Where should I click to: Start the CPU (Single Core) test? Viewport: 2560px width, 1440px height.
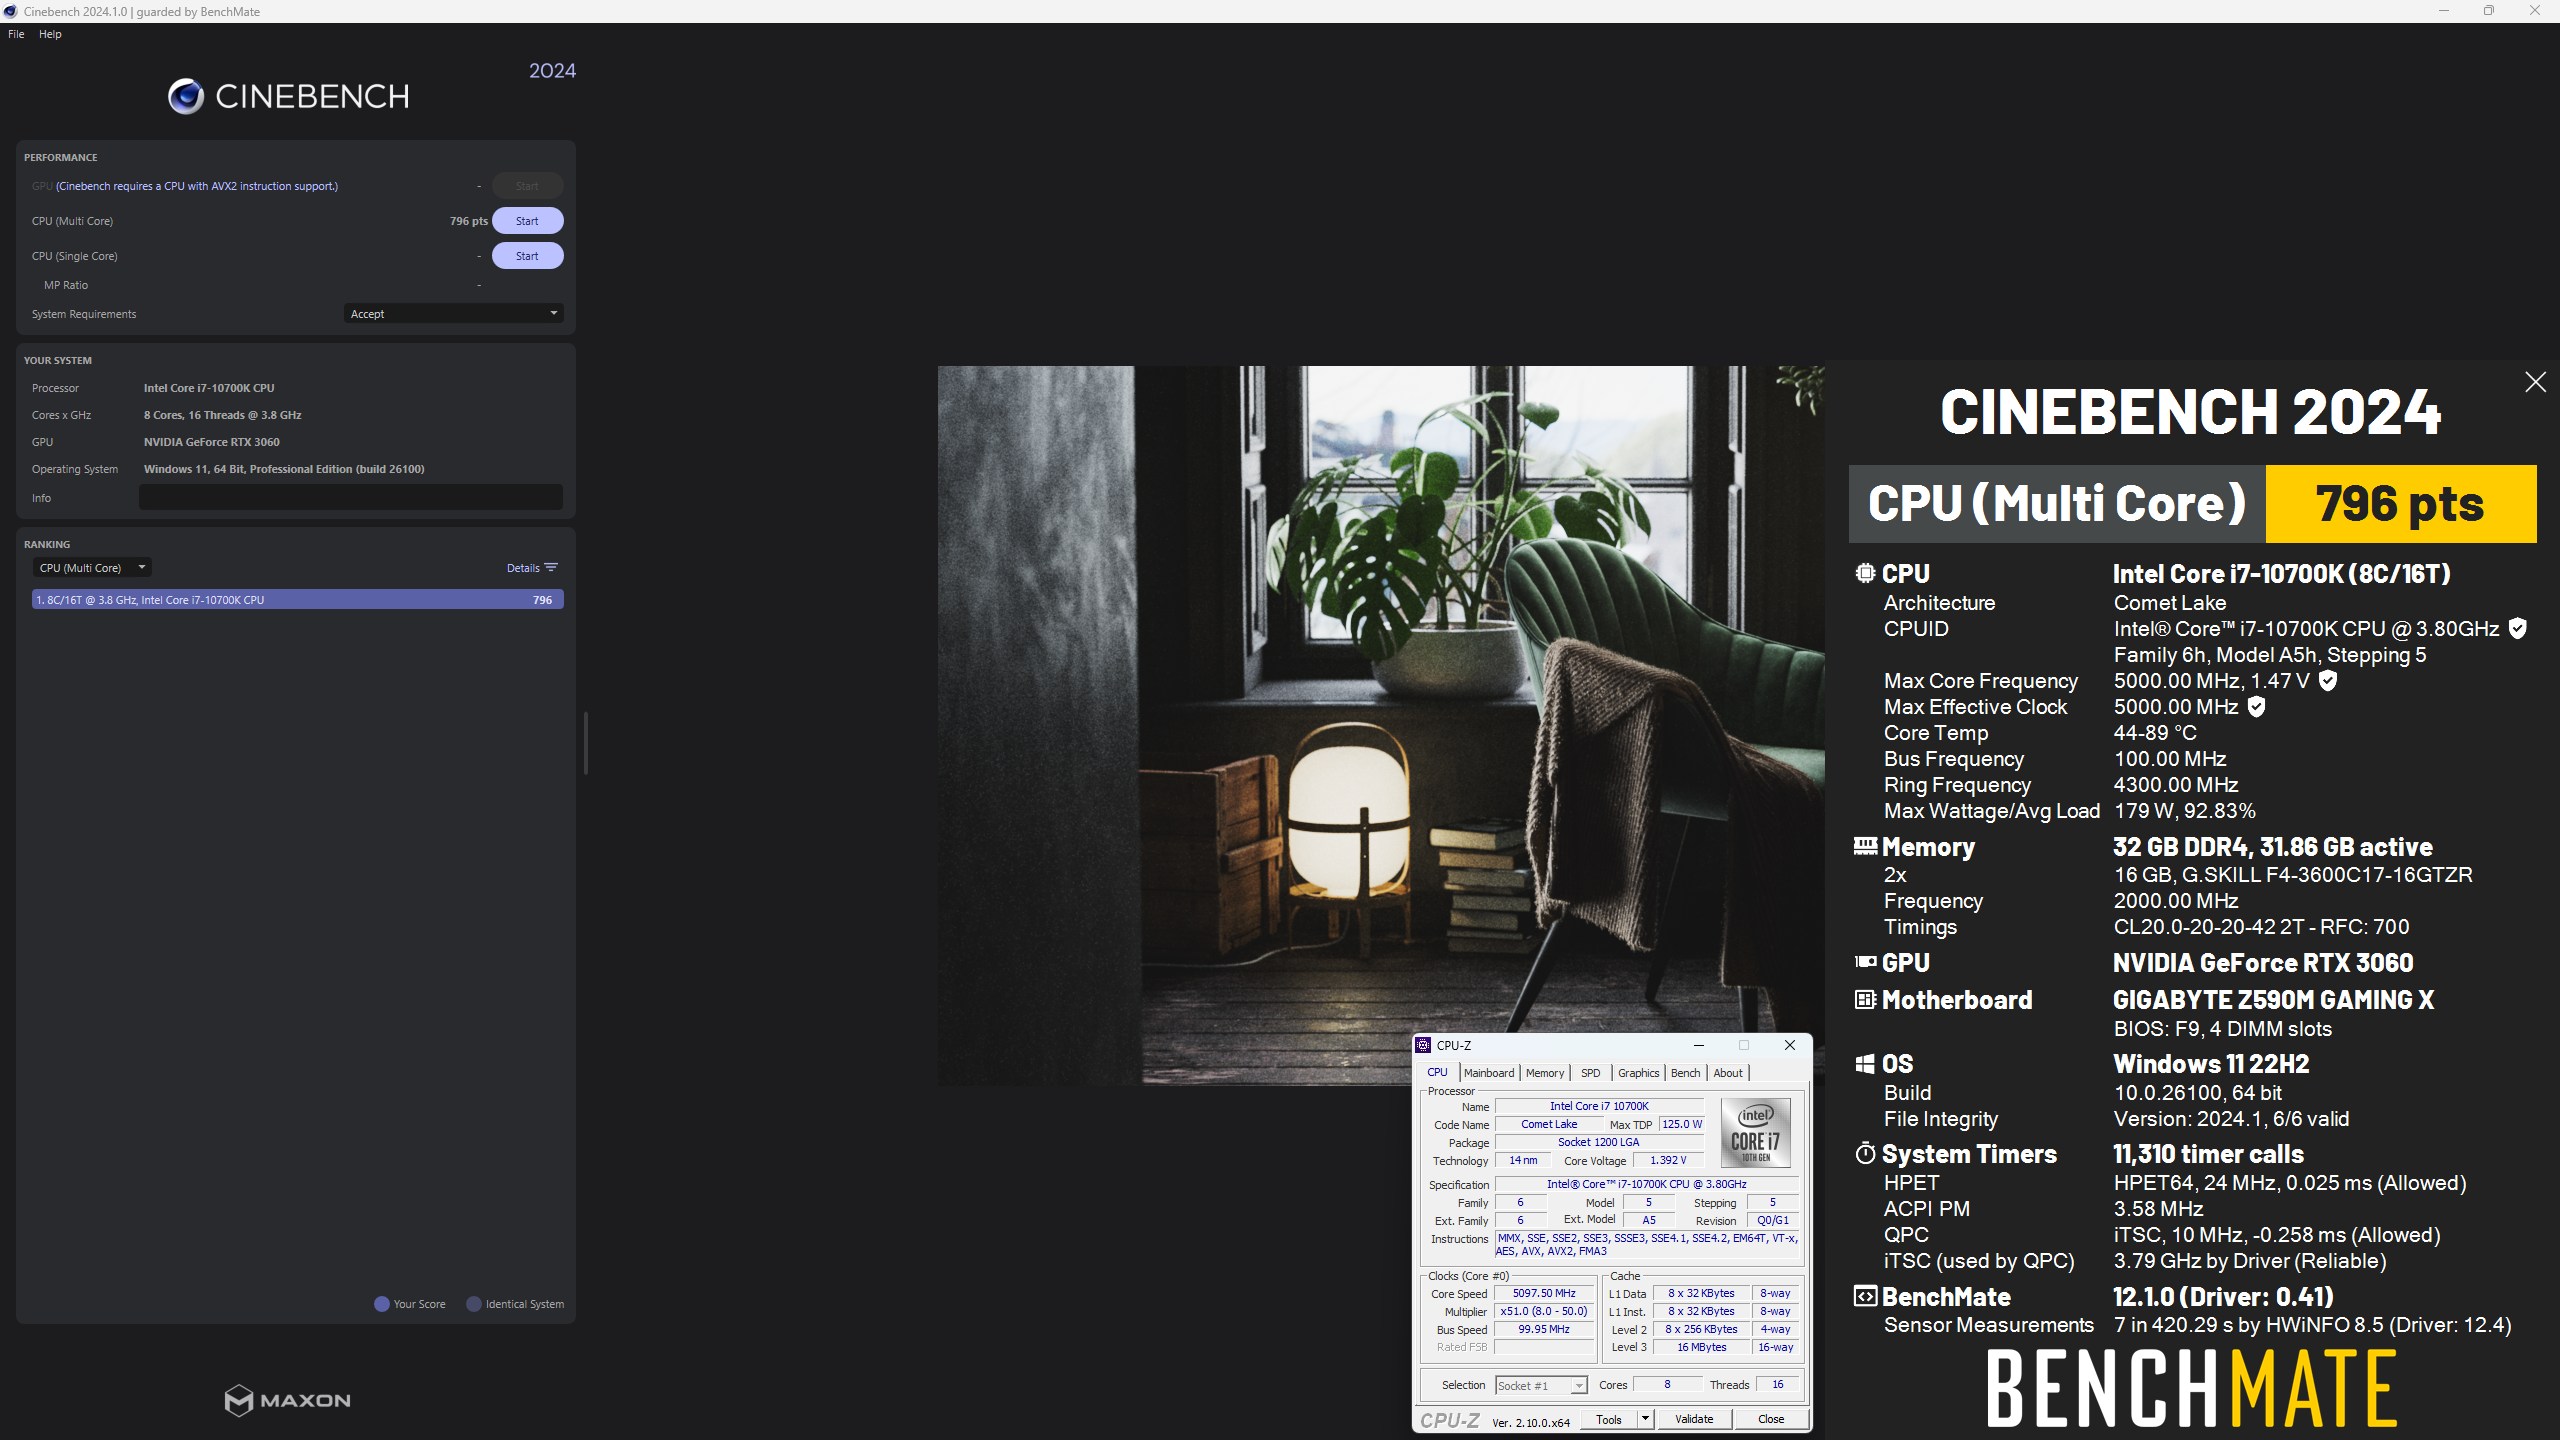pyautogui.click(x=527, y=256)
